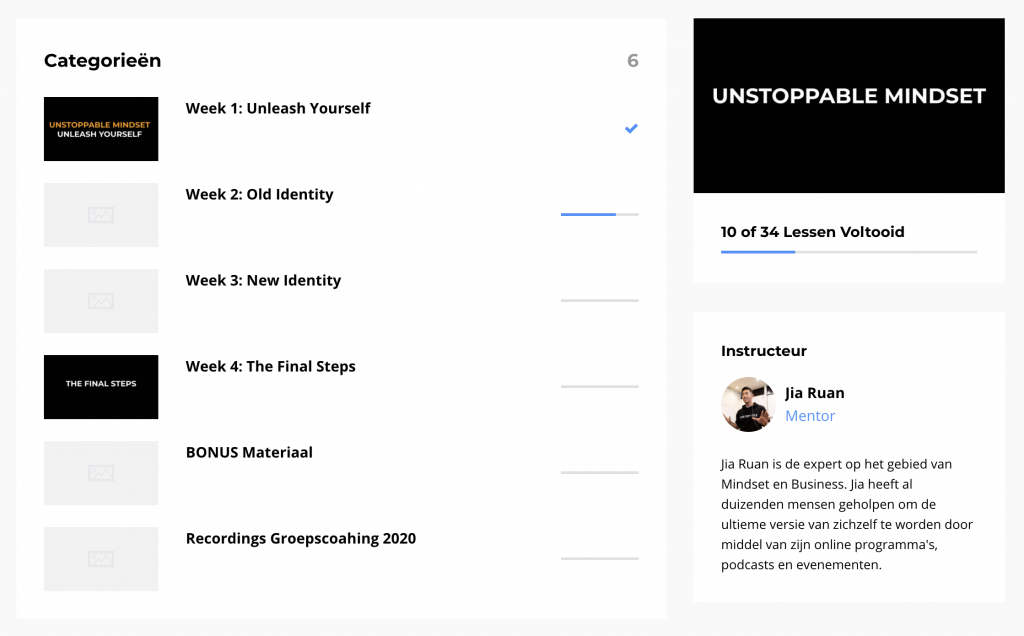The height and width of the screenshot is (636, 1024).
Task: Select the BONUS Materiaal placeholder image
Action: pyautogui.click(x=101, y=473)
